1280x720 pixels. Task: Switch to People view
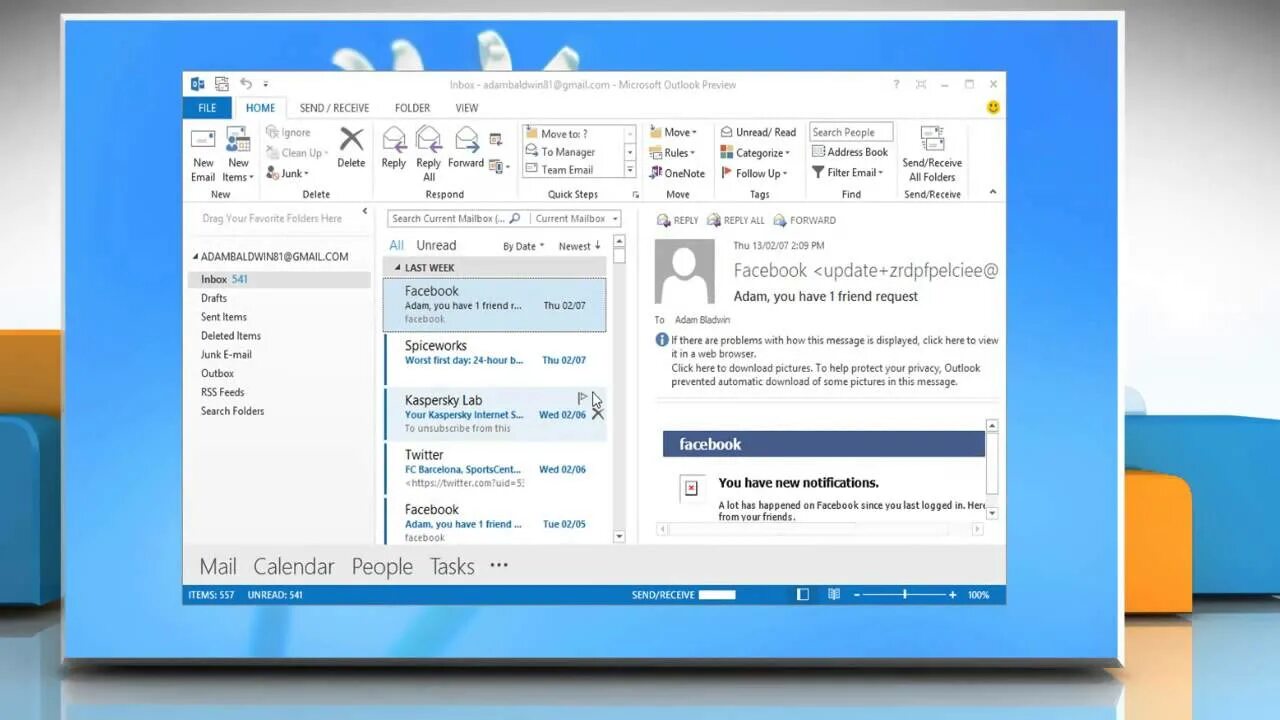[382, 567]
